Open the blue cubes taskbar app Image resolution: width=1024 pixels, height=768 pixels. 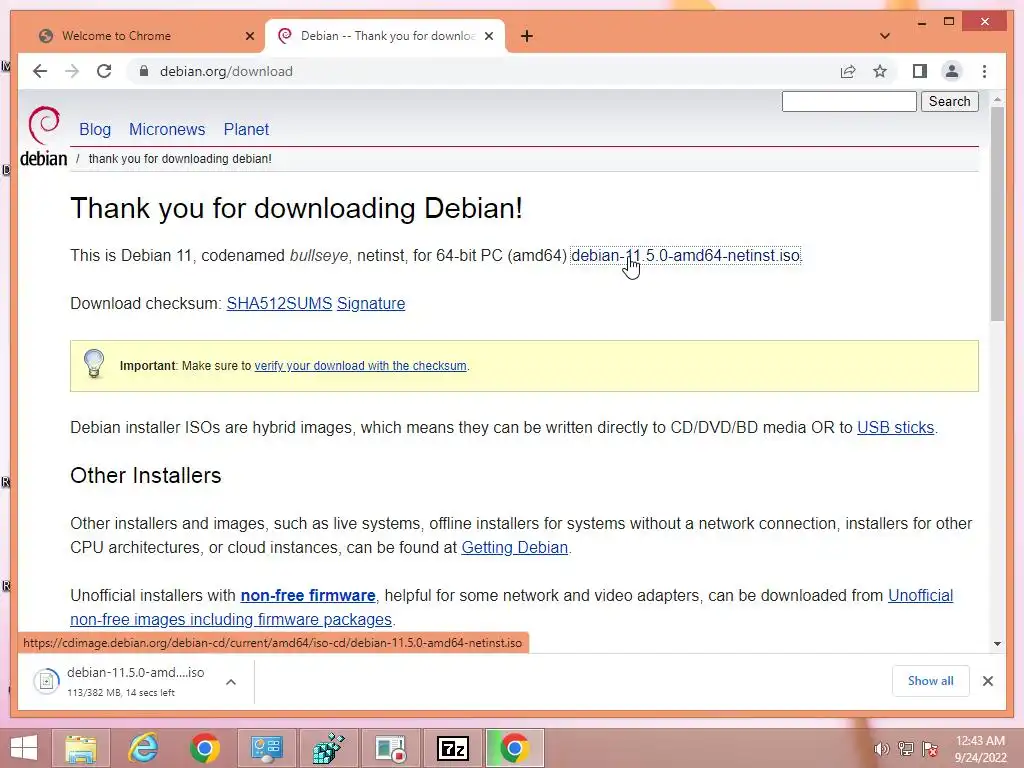tap(328, 748)
